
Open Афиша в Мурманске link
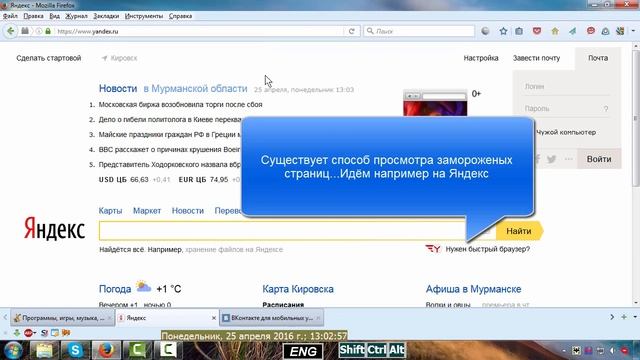(x=473, y=289)
